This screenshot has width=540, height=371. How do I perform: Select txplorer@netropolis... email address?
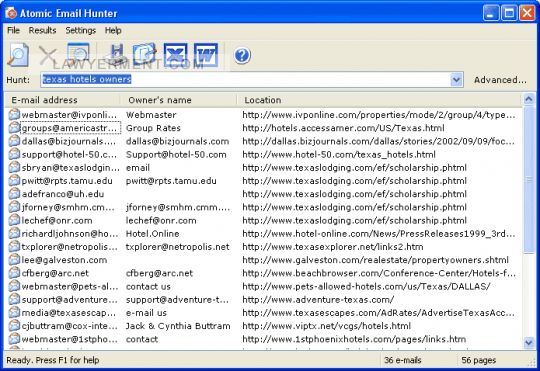(70, 247)
